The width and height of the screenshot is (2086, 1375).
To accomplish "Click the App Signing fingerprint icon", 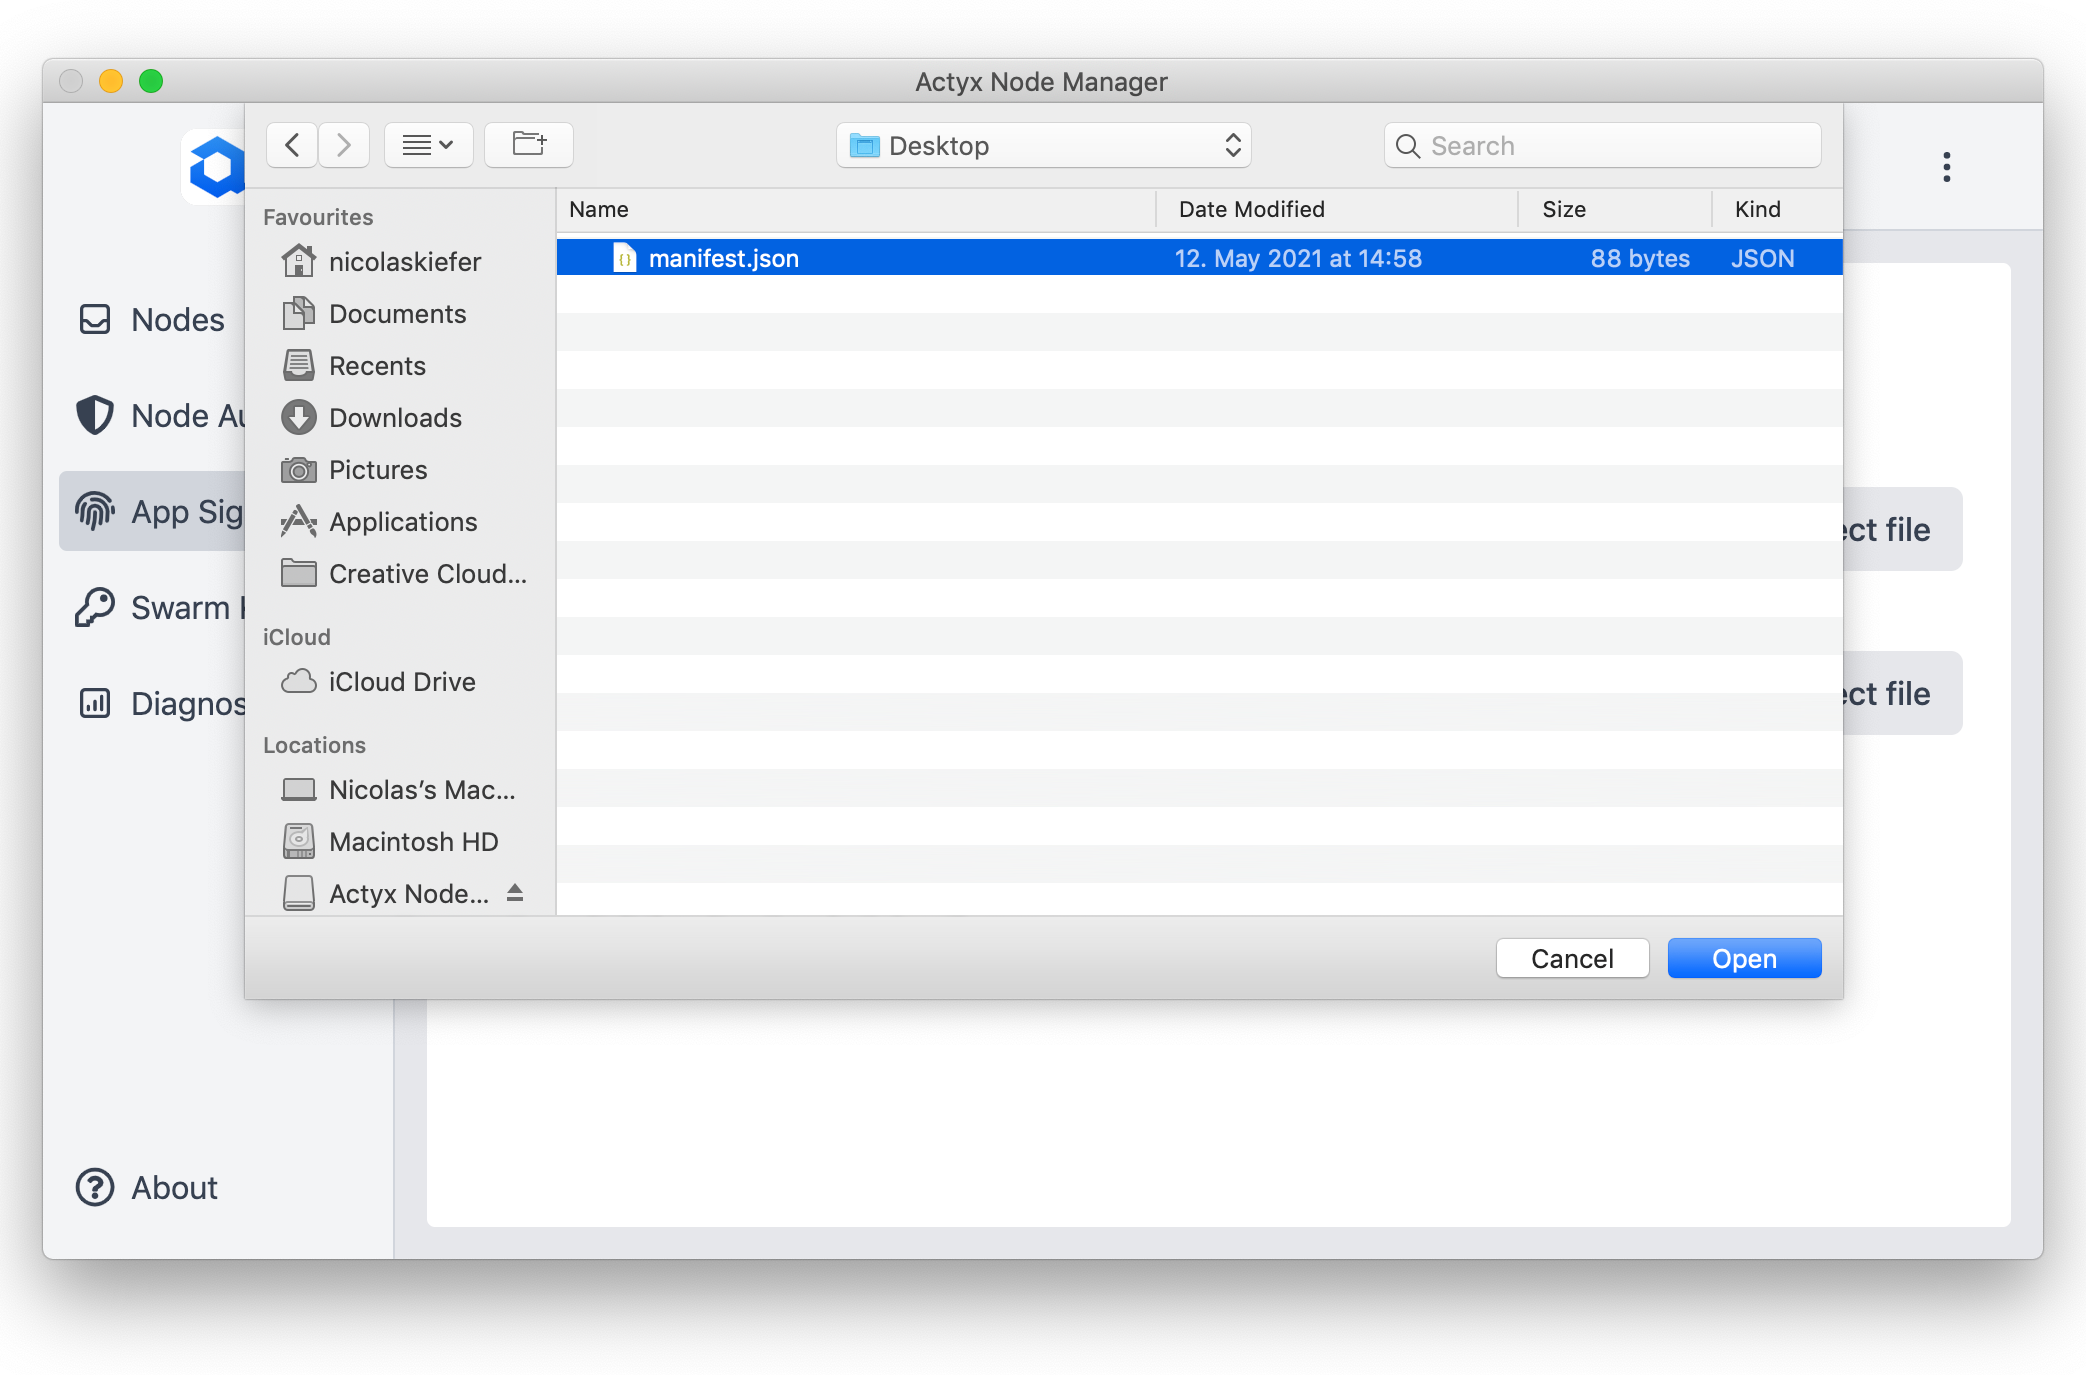I will point(95,511).
